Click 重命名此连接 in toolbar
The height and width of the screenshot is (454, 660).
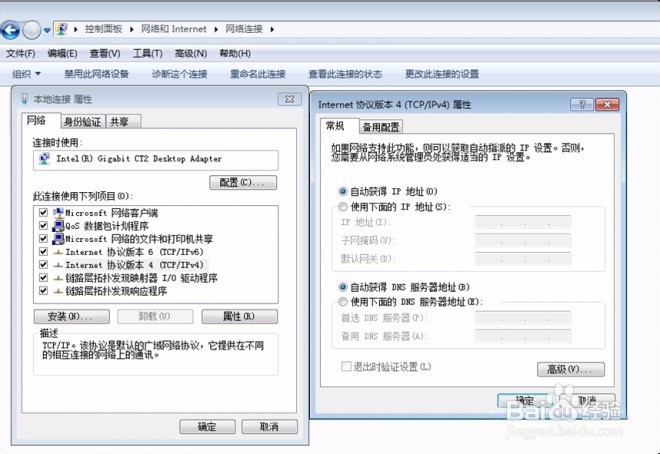pyautogui.click(x=258, y=74)
